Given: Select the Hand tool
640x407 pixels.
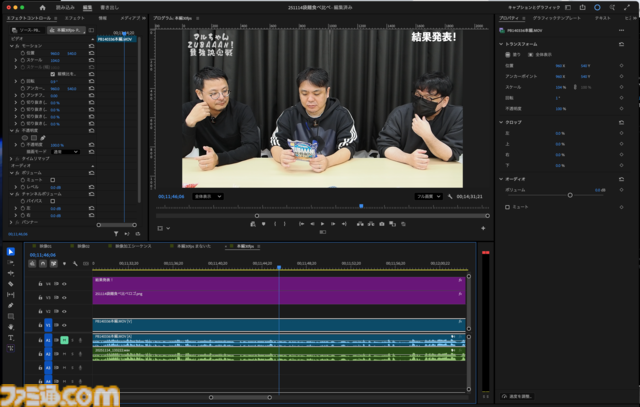Looking at the screenshot, I should click(x=11, y=326).
